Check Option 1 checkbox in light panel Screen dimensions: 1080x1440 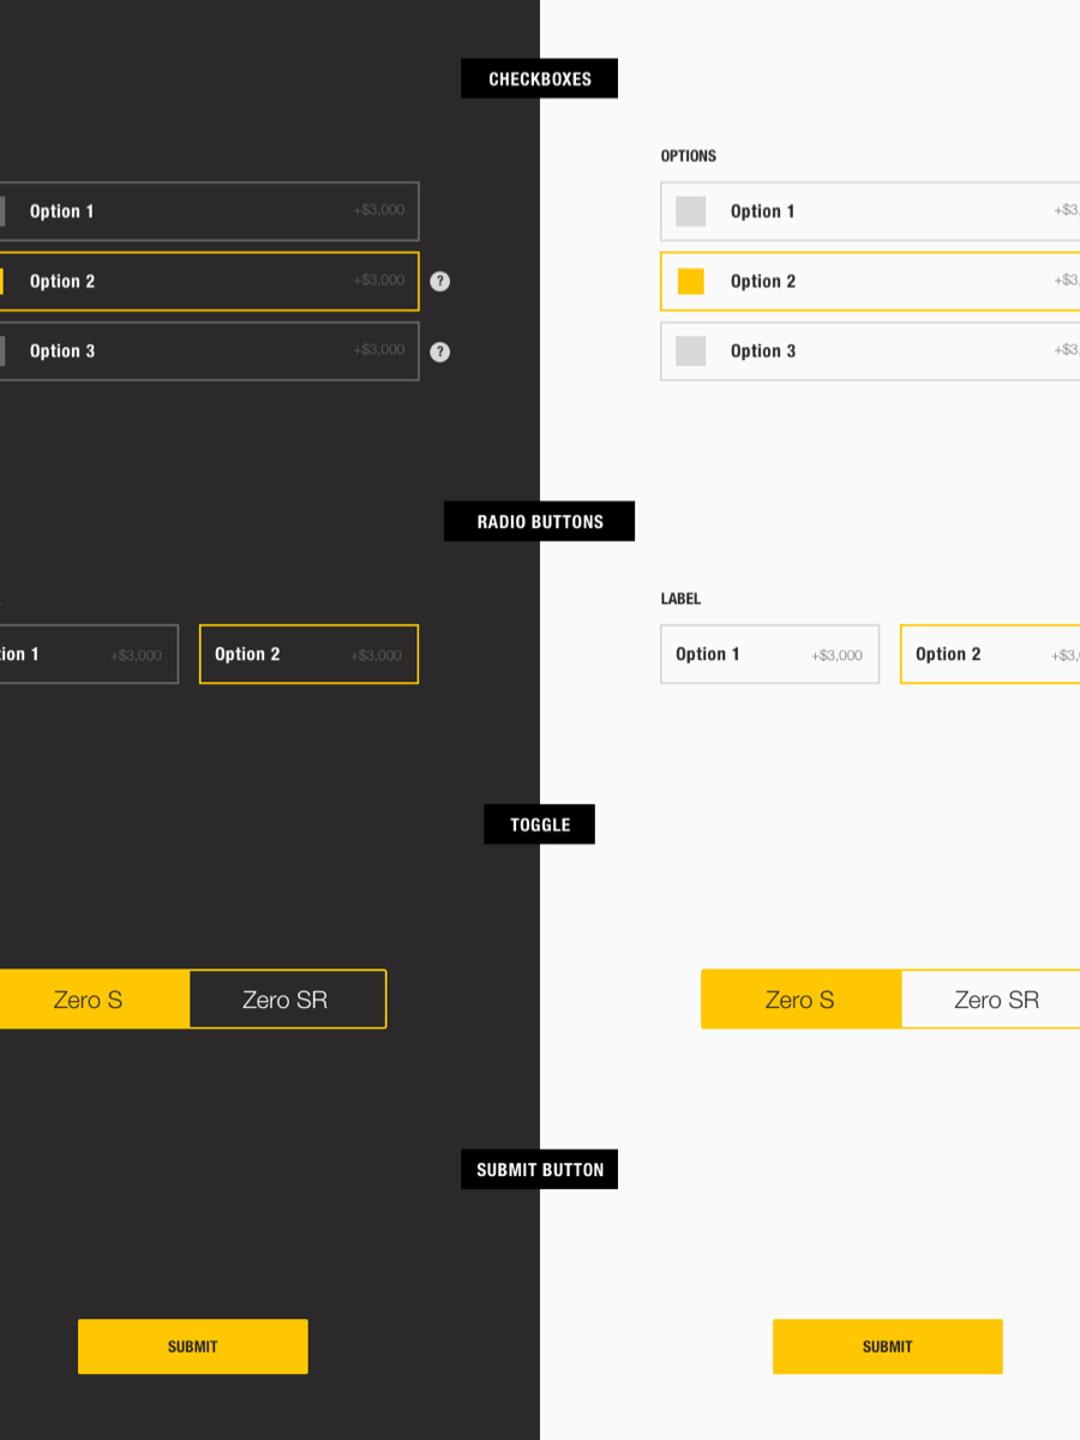[691, 211]
